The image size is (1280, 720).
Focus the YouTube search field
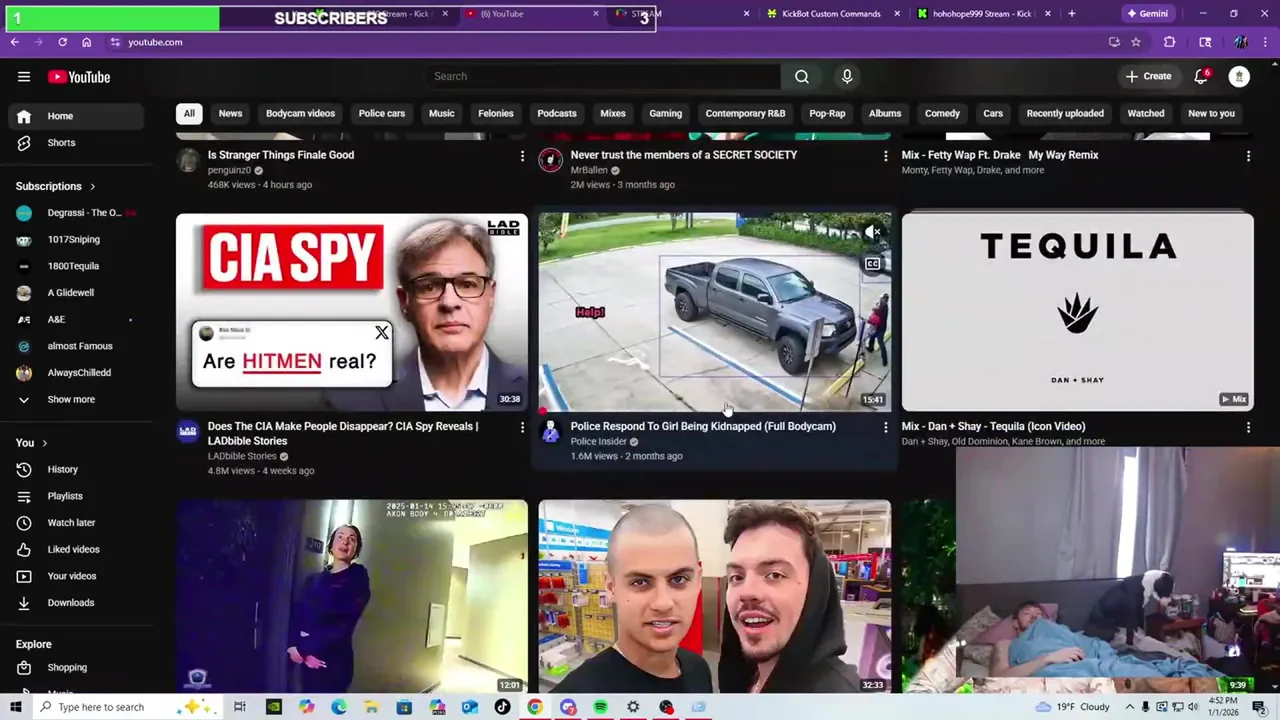point(603,76)
